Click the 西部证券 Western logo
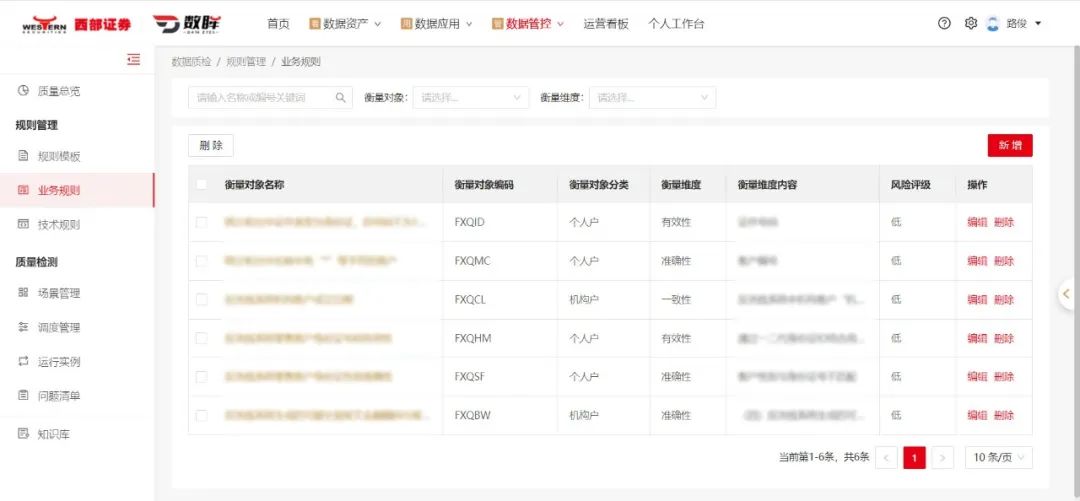The image size is (1080, 501). [76, 24]
